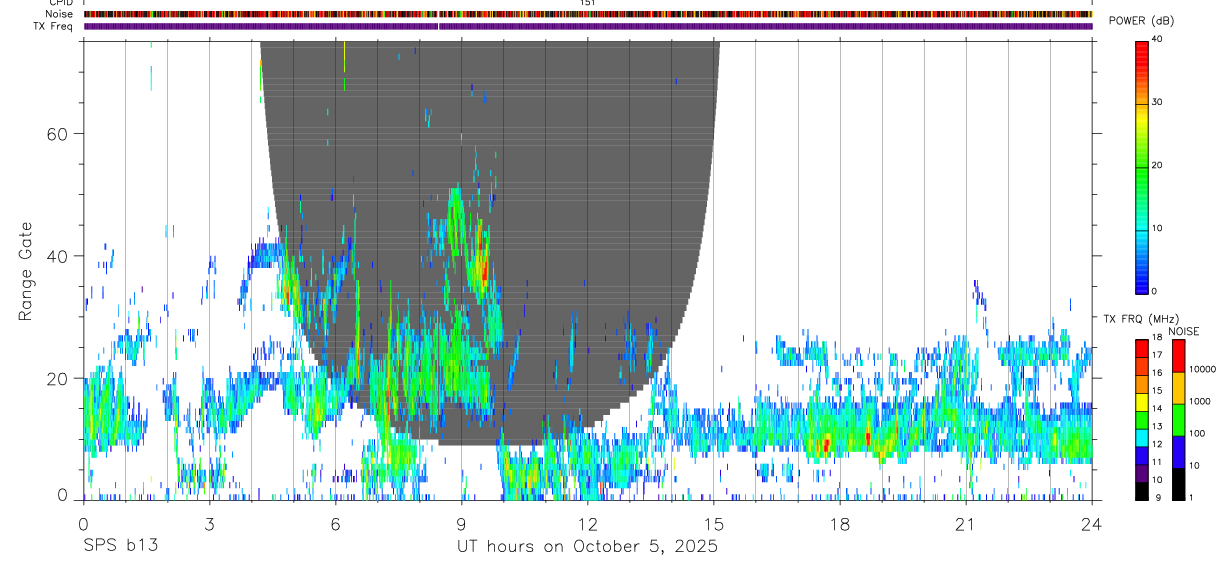Screen dimensions: 1228x567
Task: Click the 15 tick on the UT hours axis
Action: [714, 523]
